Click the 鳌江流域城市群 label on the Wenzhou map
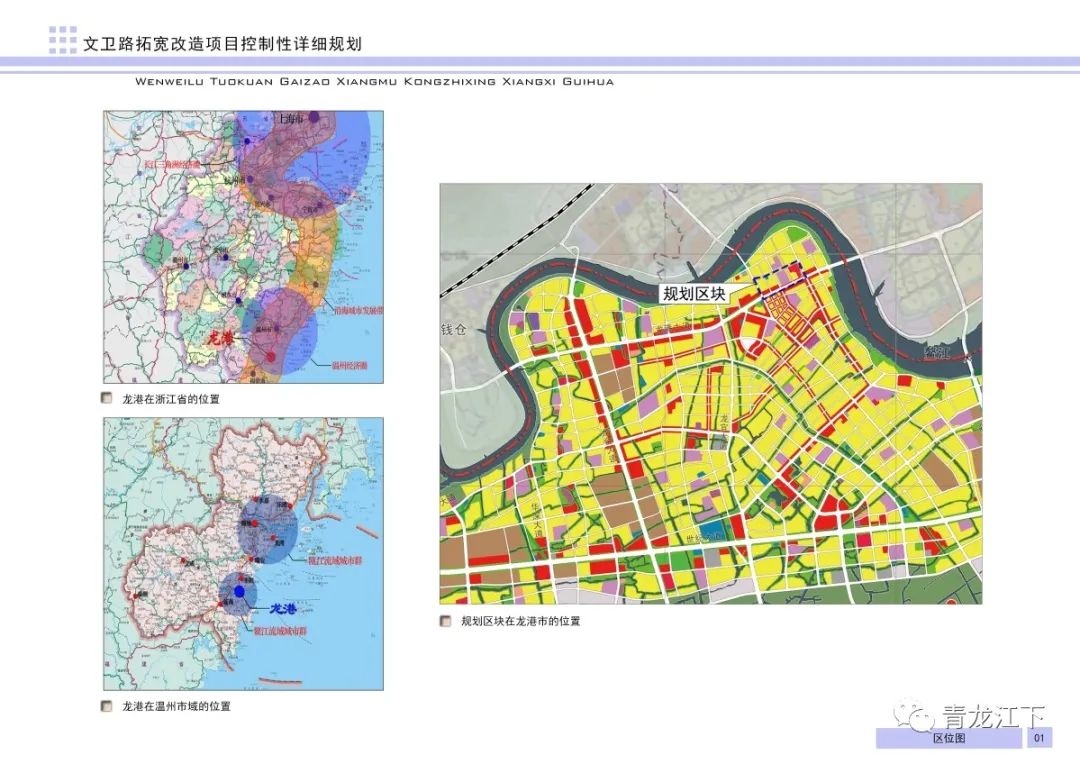Viewport: 1080px width, 764px height. pyautogui.click(x=280, y=631)
